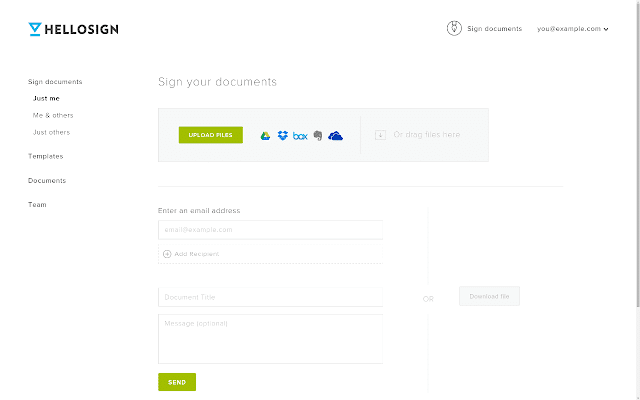Select the Evernote elephant icon

click(x=318, y=136)
